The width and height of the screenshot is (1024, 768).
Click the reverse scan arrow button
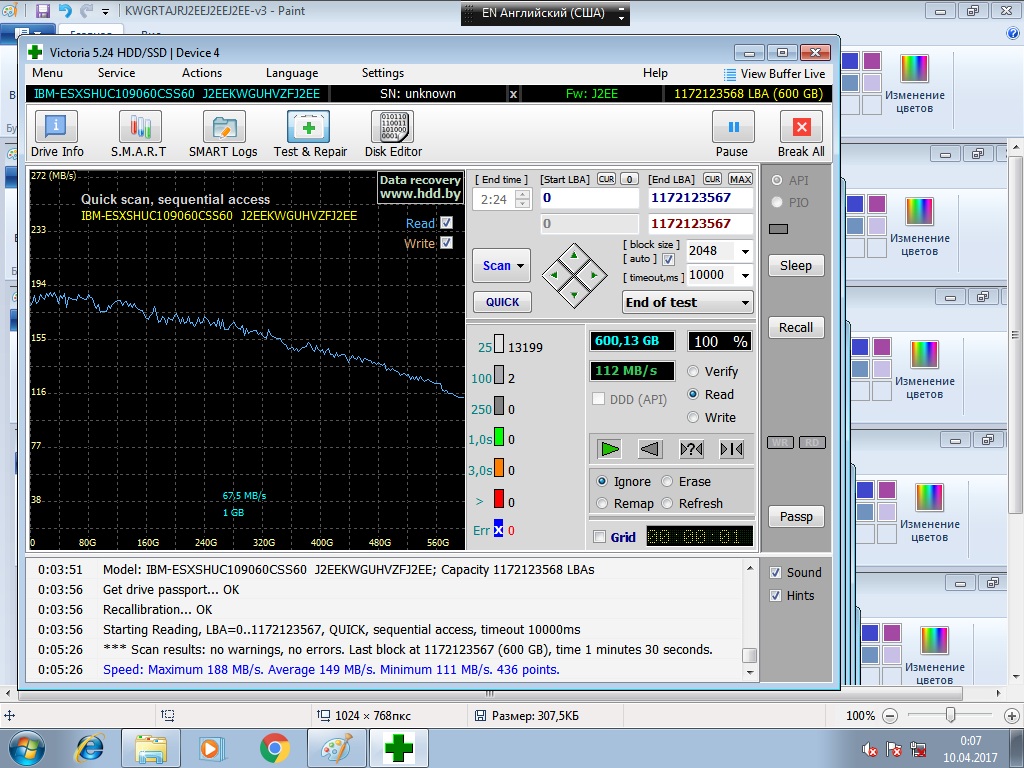[x=650, y=449]
